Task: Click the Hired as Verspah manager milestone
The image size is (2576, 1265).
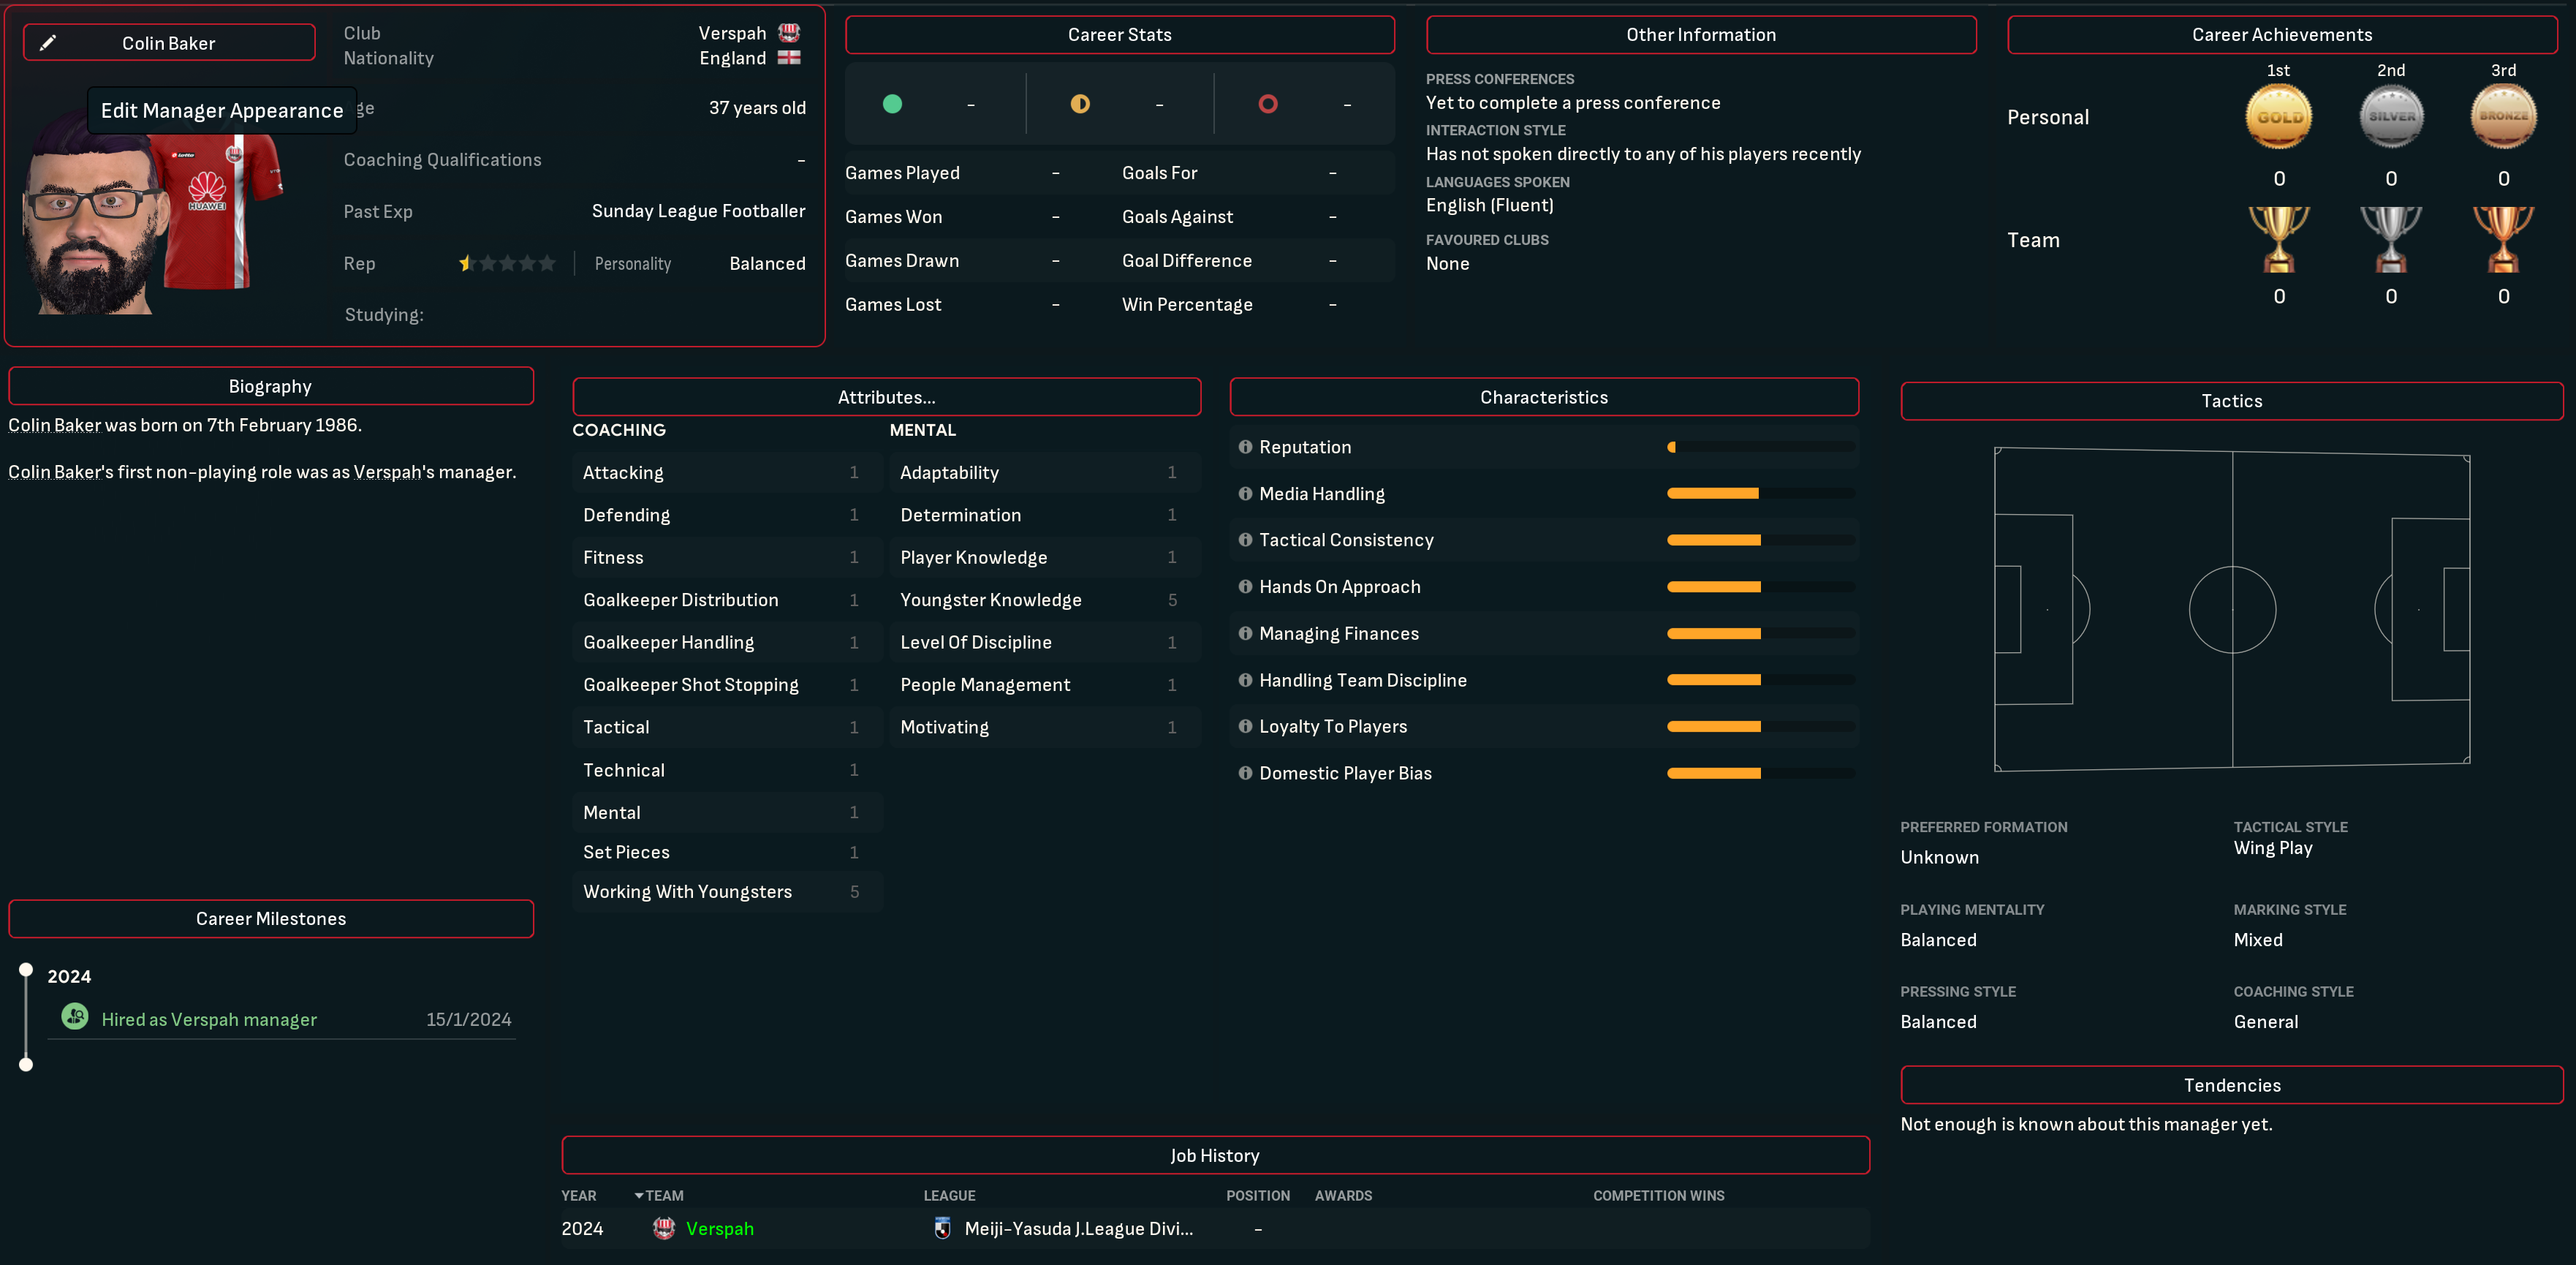Action: [x=209, y=1019]
